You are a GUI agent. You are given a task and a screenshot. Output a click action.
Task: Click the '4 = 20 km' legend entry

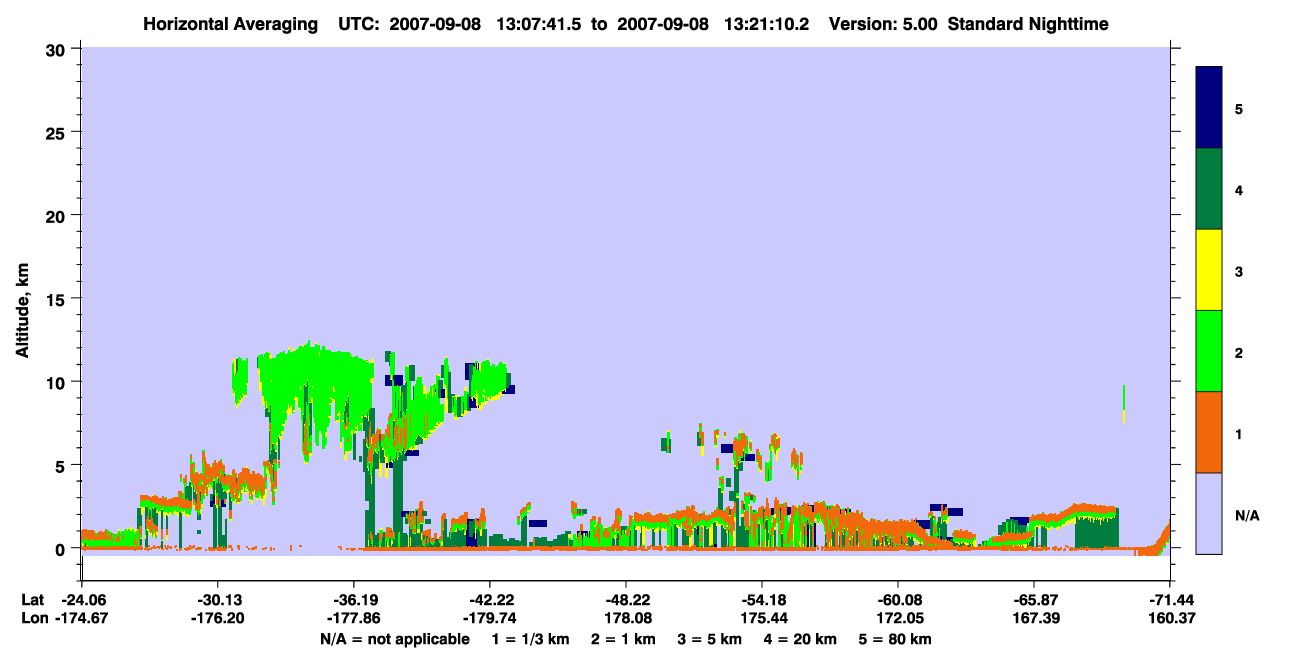pos(802,639)
